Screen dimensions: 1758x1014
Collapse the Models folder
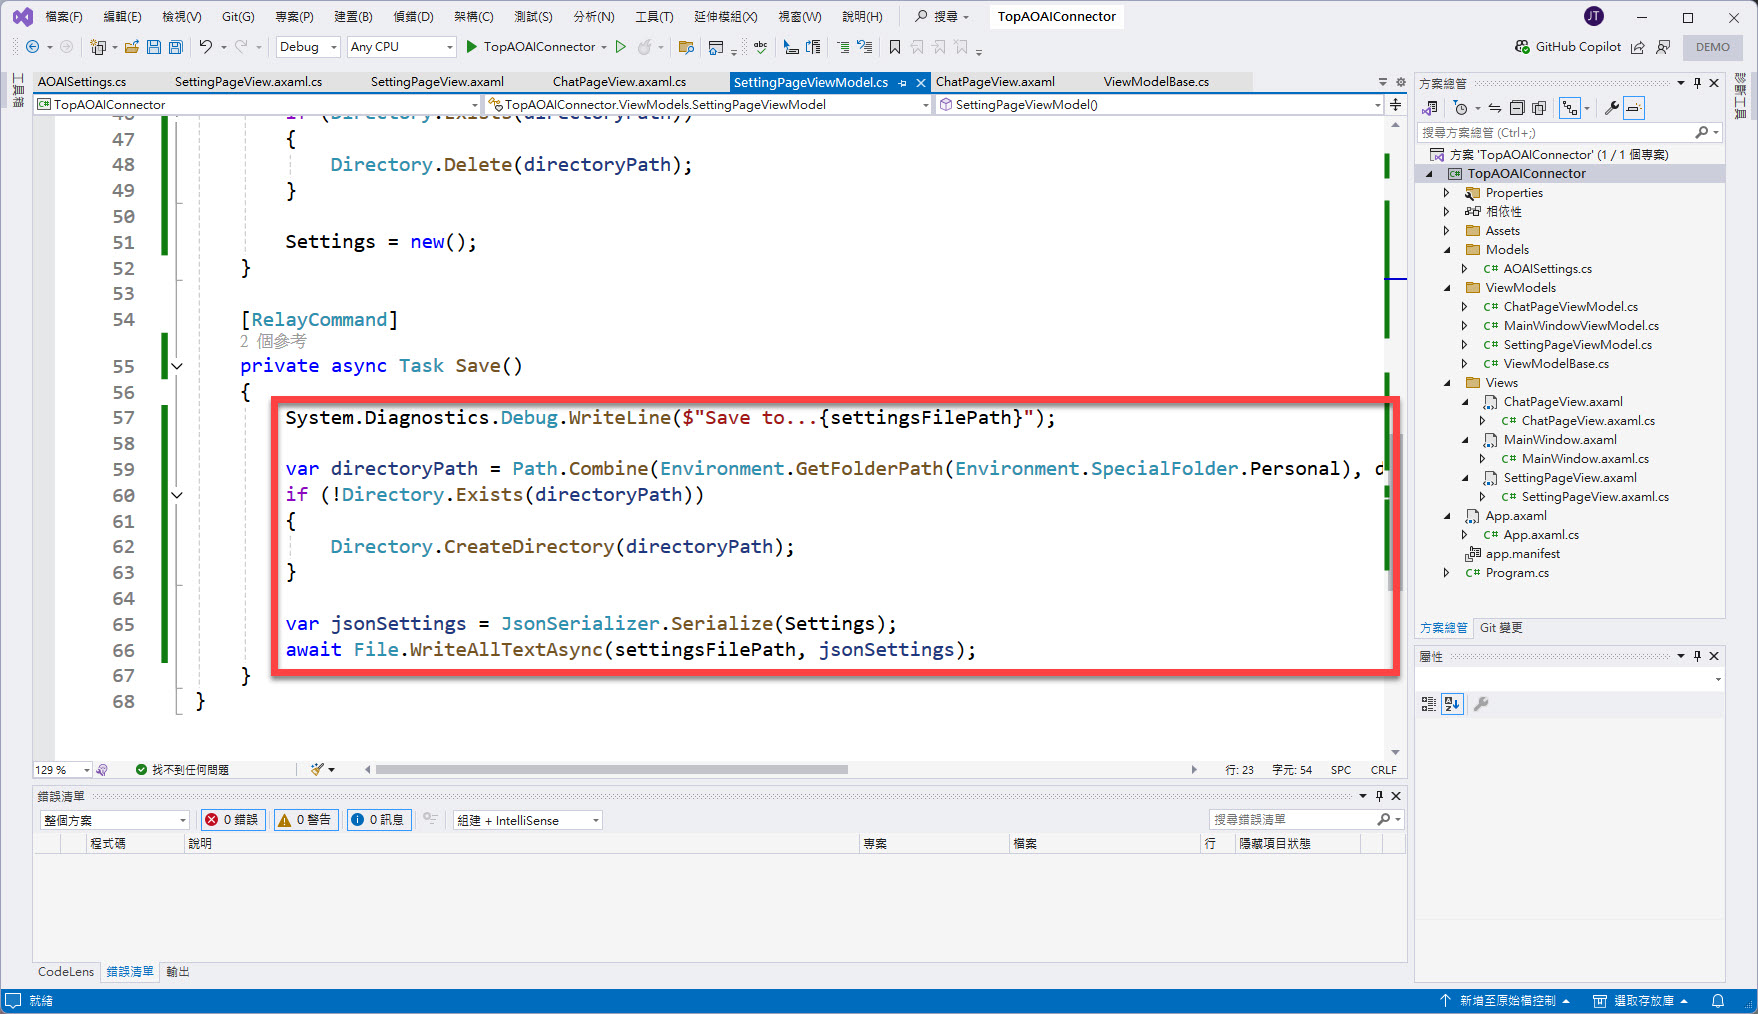pyautogui.click(x=1447, y=250)
